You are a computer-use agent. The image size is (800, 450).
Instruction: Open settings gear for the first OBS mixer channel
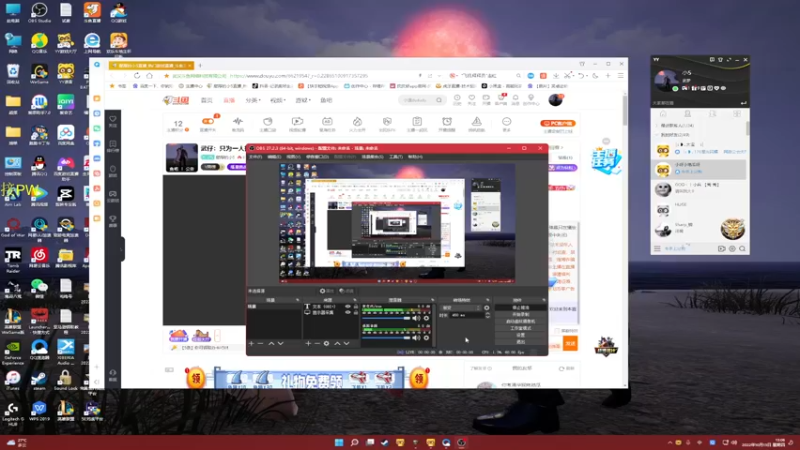[x=427, y=318]
